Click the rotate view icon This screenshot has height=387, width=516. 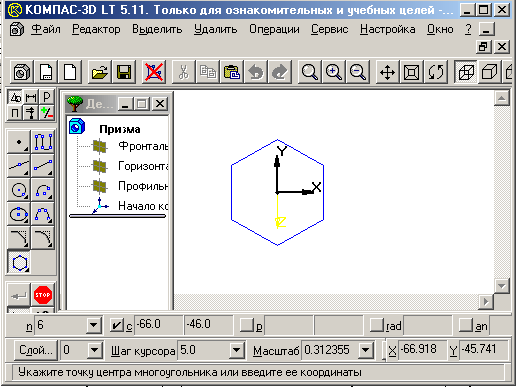[x=436, y=72]
